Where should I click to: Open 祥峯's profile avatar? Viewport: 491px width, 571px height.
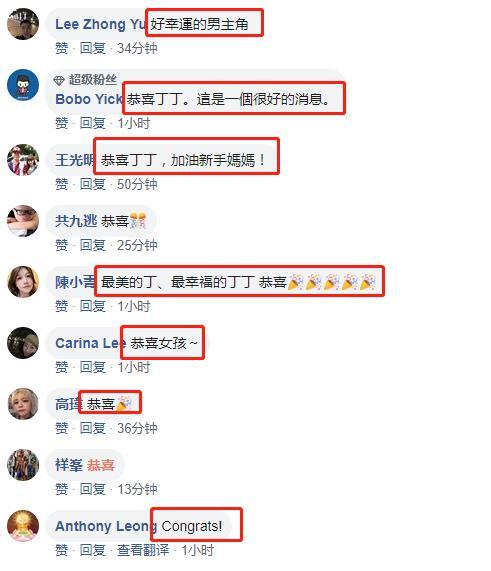(x=23, y=465)
